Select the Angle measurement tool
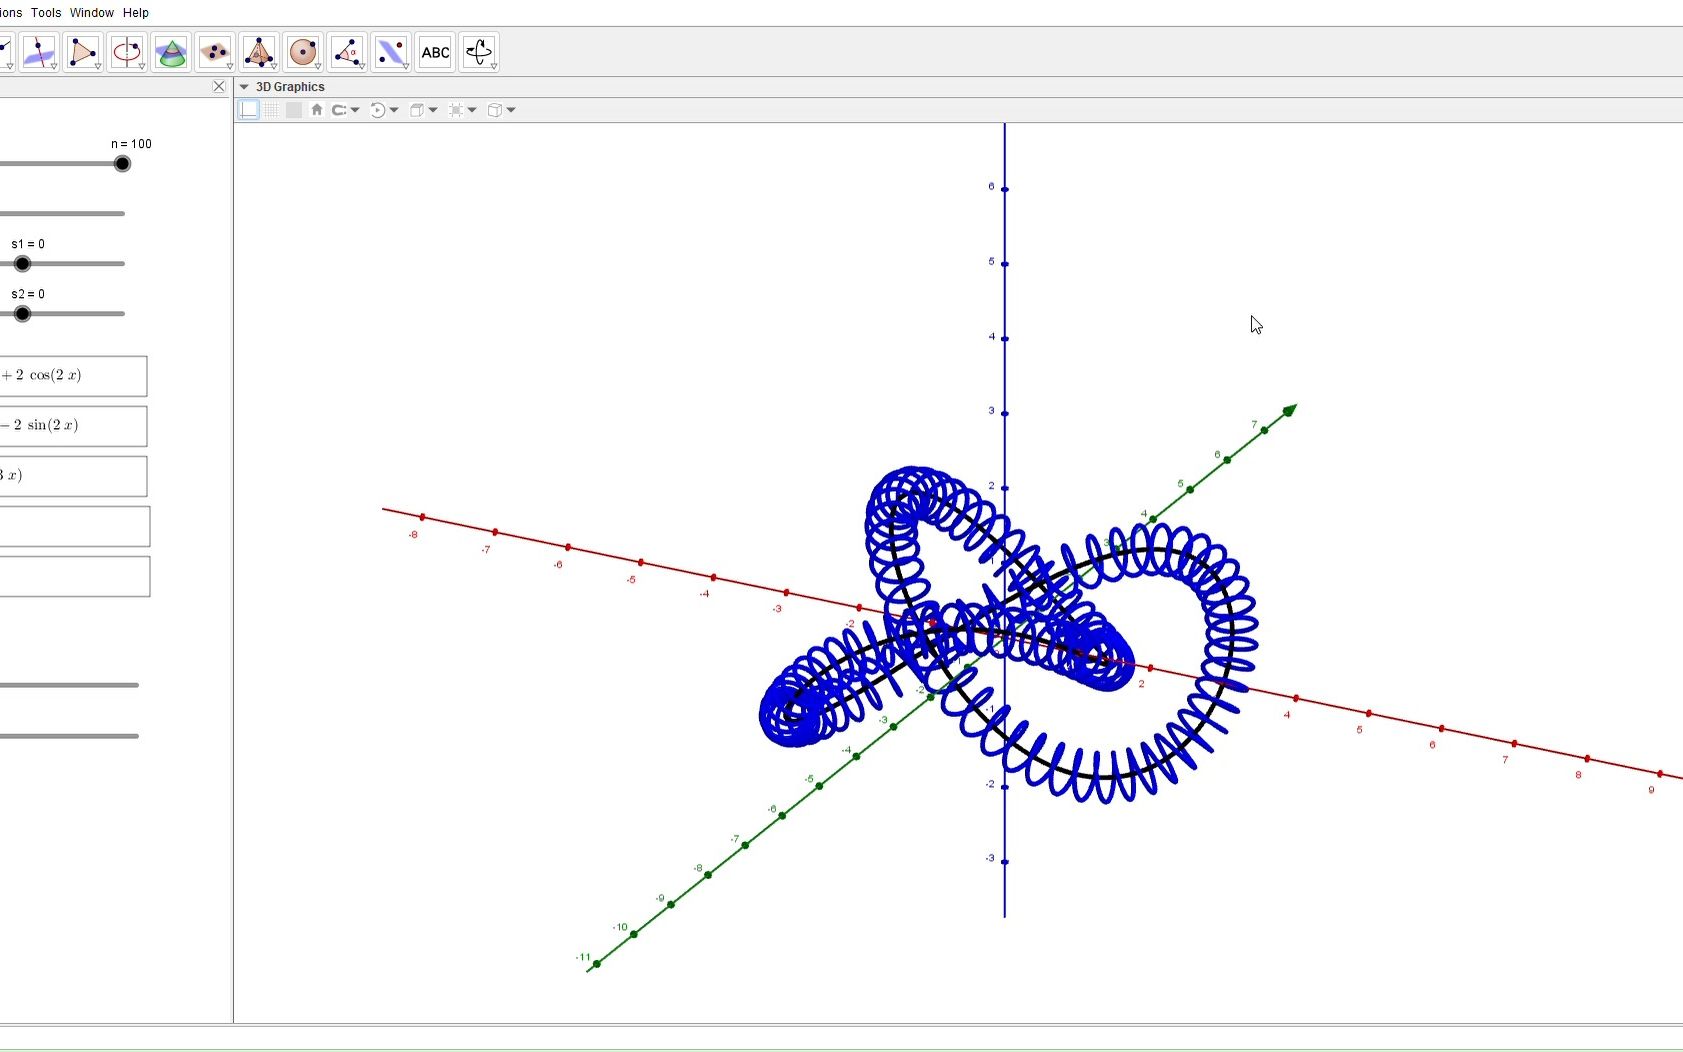This screenshot has width=1683, height=1052. click(x=347, y=51)
